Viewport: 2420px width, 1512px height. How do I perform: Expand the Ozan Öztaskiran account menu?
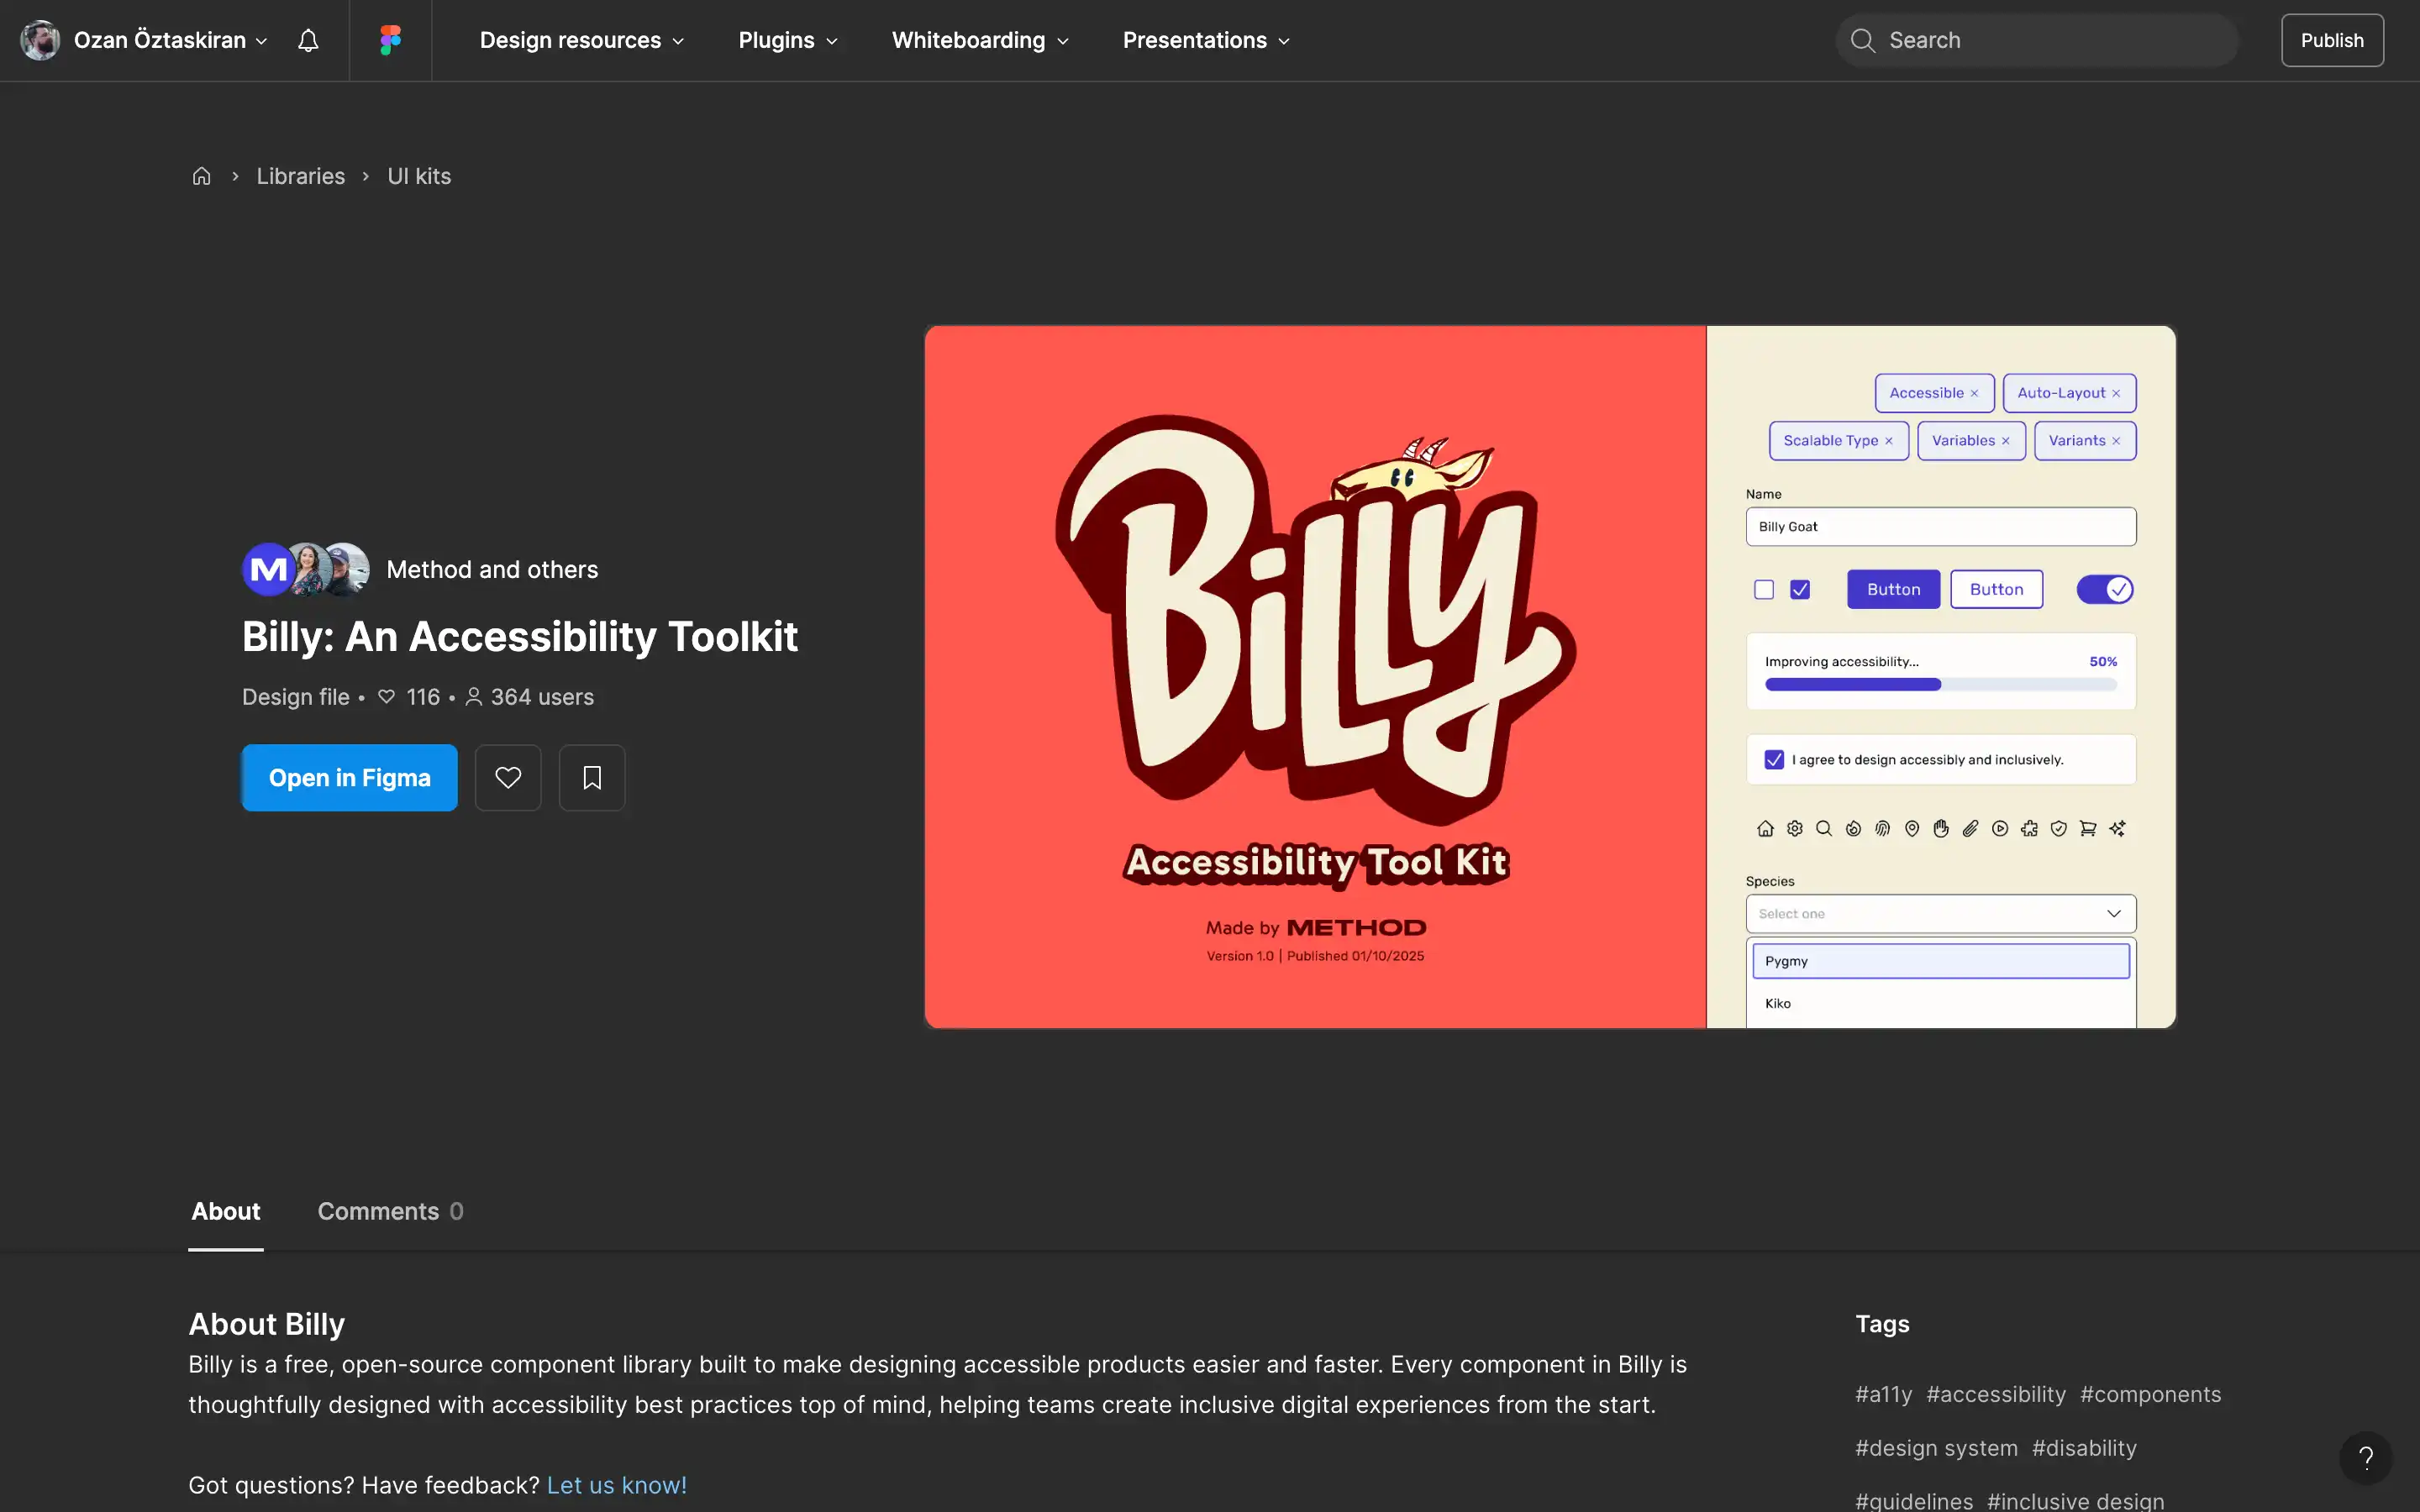click(x=171, y=40)
